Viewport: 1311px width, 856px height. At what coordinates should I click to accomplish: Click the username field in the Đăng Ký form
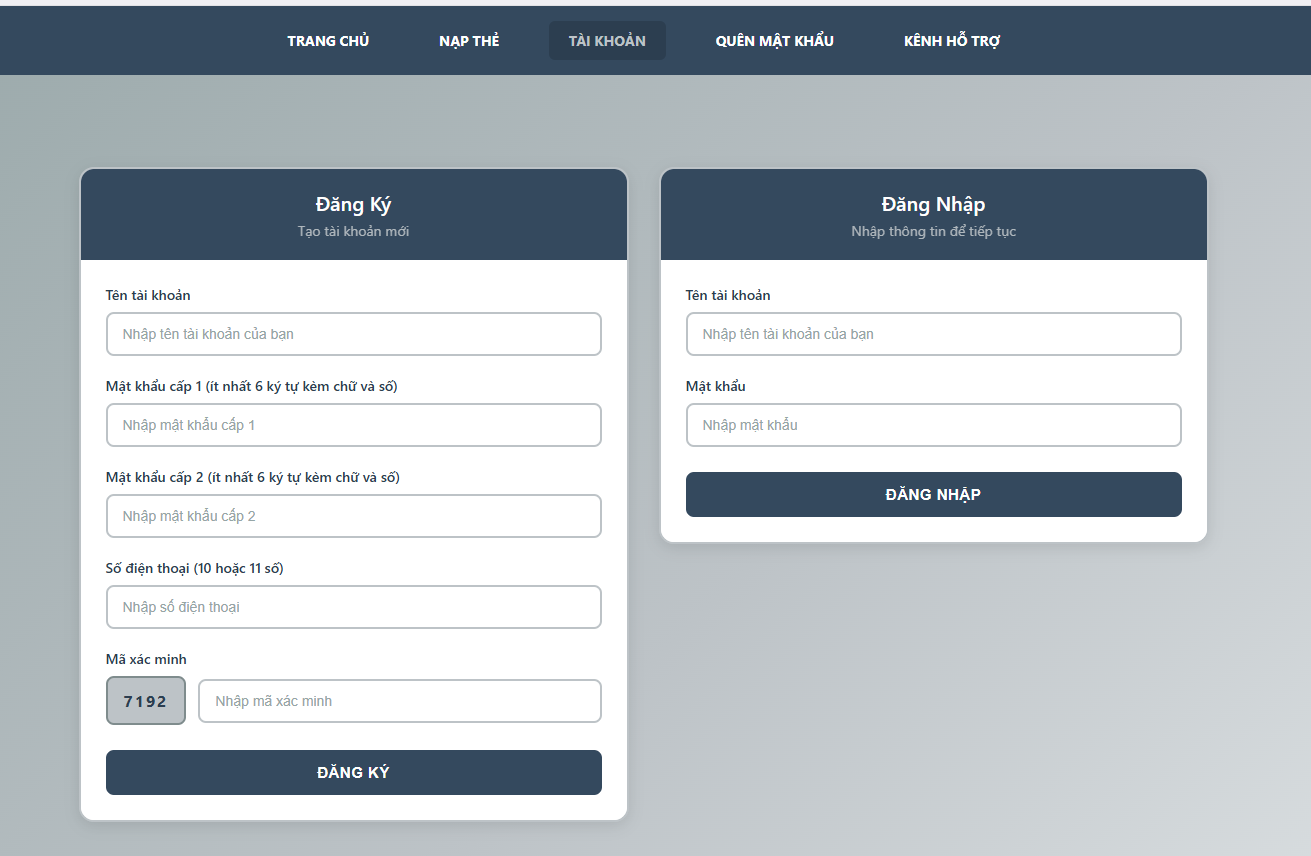354,334
